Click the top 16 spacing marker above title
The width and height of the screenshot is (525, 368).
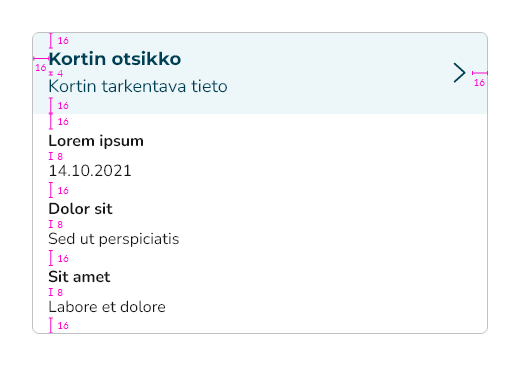[x=59, y=41]
